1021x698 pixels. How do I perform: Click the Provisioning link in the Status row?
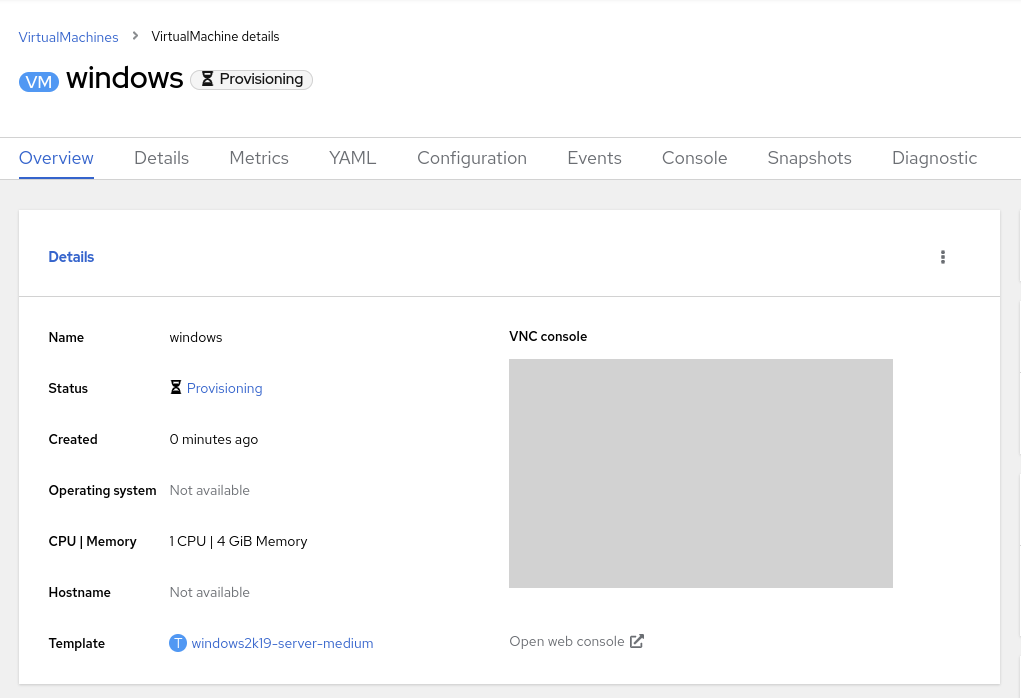(224, 388)
